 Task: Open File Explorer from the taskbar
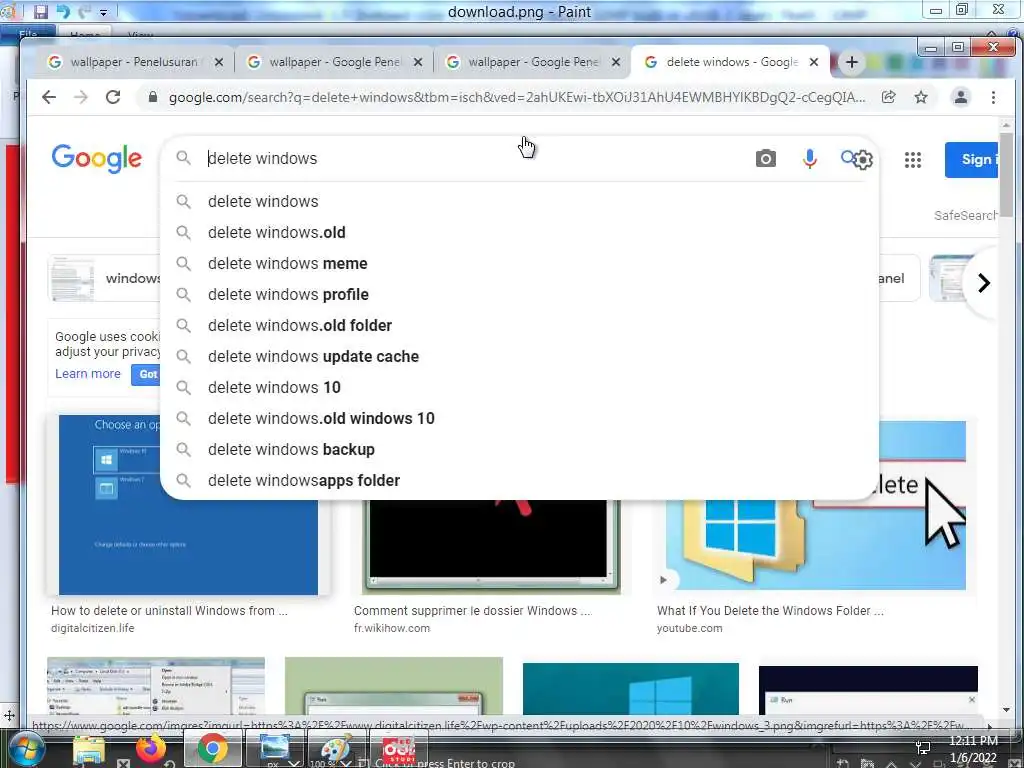pyautogui.click(x=88, y=750)
